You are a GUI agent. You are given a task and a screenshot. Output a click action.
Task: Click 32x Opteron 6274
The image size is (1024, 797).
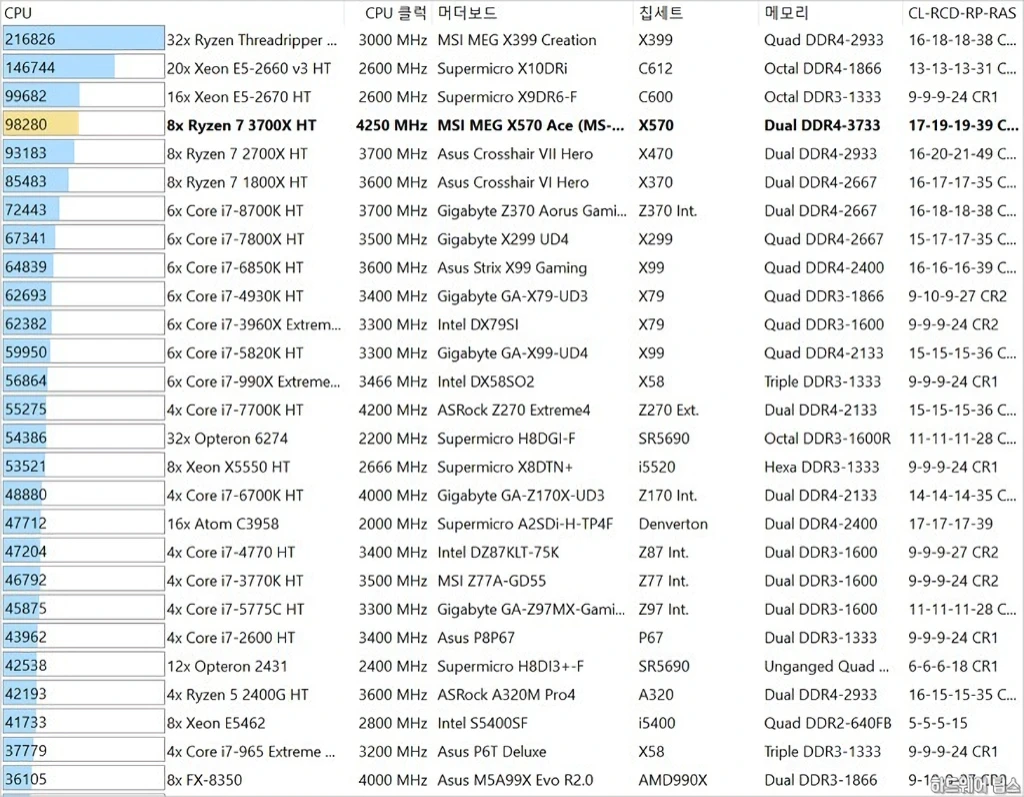click(227, 438)
